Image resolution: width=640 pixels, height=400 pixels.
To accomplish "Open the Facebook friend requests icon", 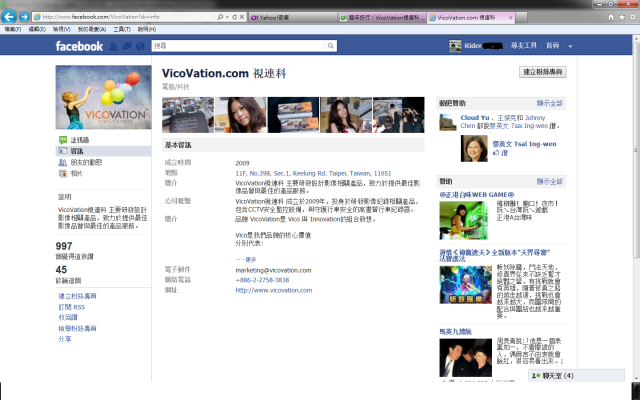I will tap(113, 46).
